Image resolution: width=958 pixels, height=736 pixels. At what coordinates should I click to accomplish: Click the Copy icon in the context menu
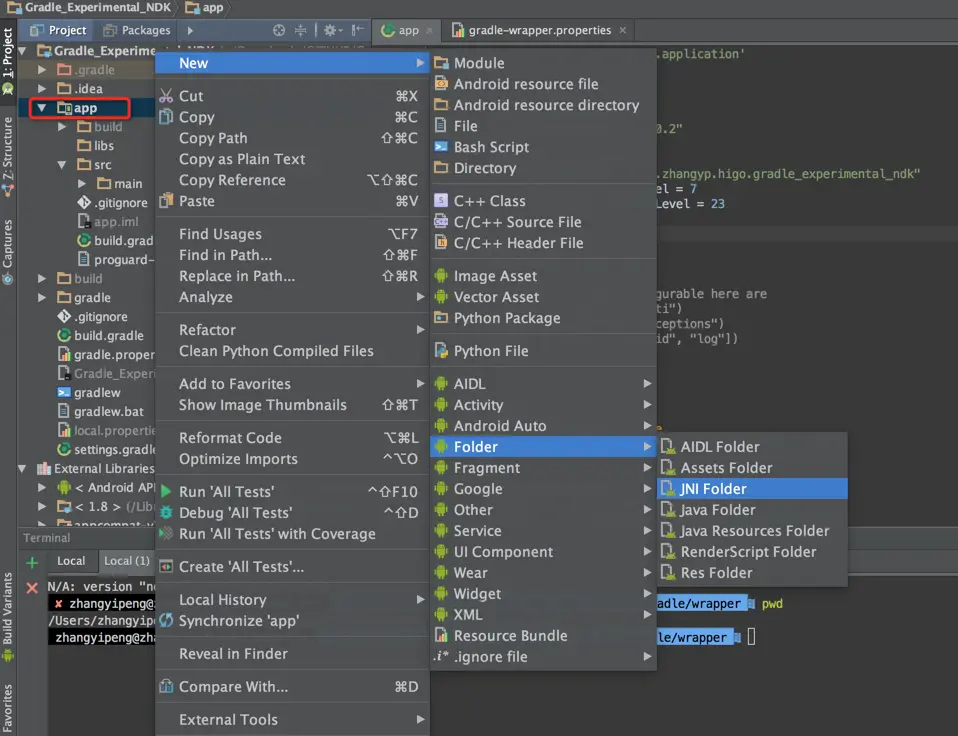[166, 117]
